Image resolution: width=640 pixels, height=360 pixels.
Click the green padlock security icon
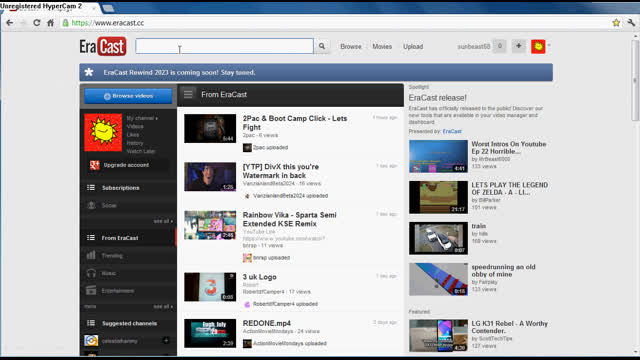[x=65, y=23]
